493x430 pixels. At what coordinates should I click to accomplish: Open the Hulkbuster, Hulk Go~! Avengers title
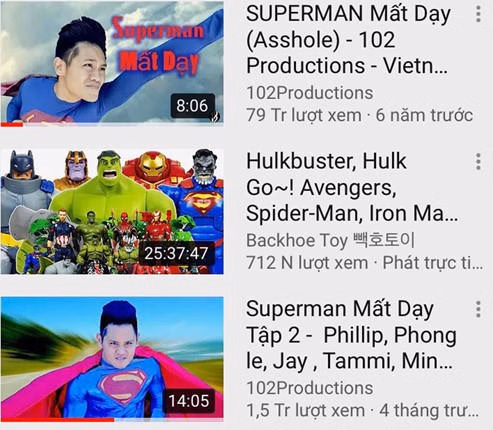[x=352, y=187]
